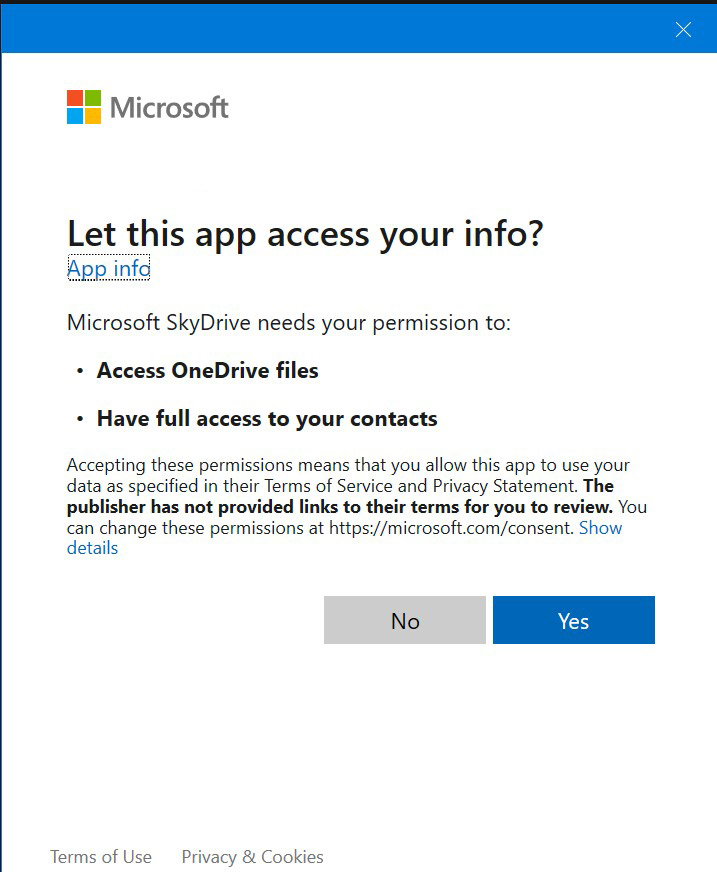Click the bold "publisher has not provided links" warning
Screen dimensions: 717x872
point(340,507)
